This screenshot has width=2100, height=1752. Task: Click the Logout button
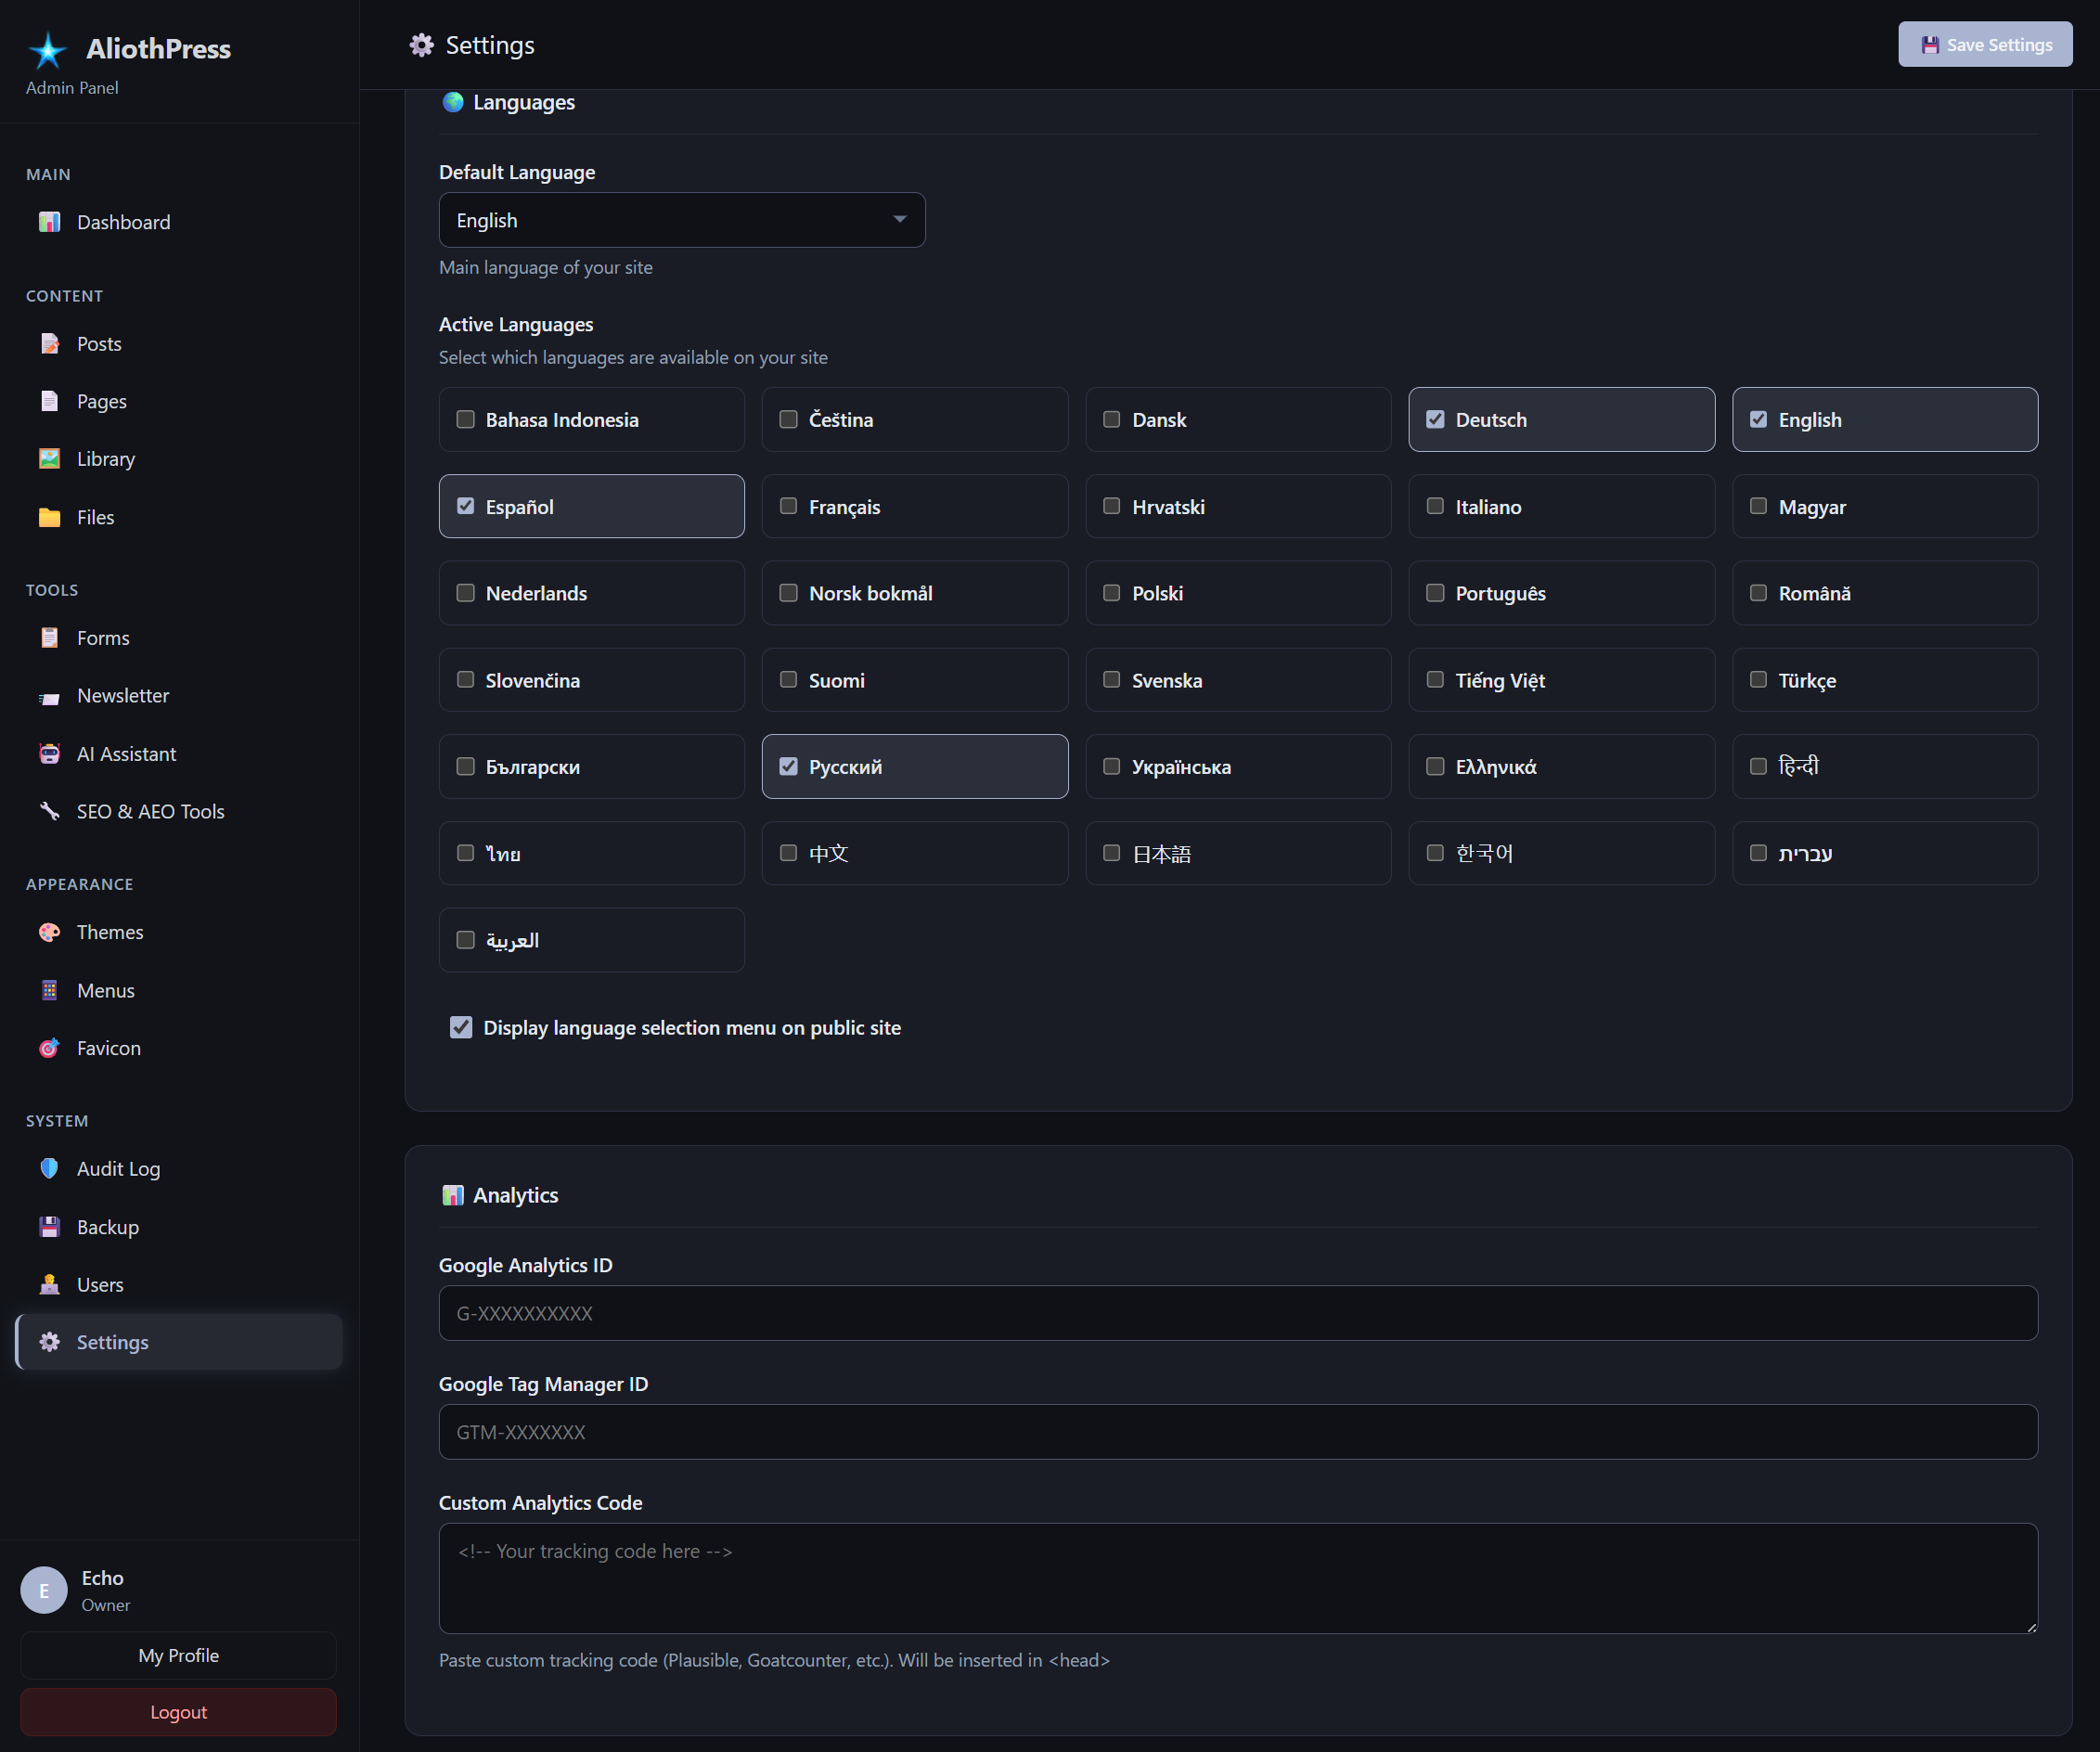click(x=178, y=1712)
